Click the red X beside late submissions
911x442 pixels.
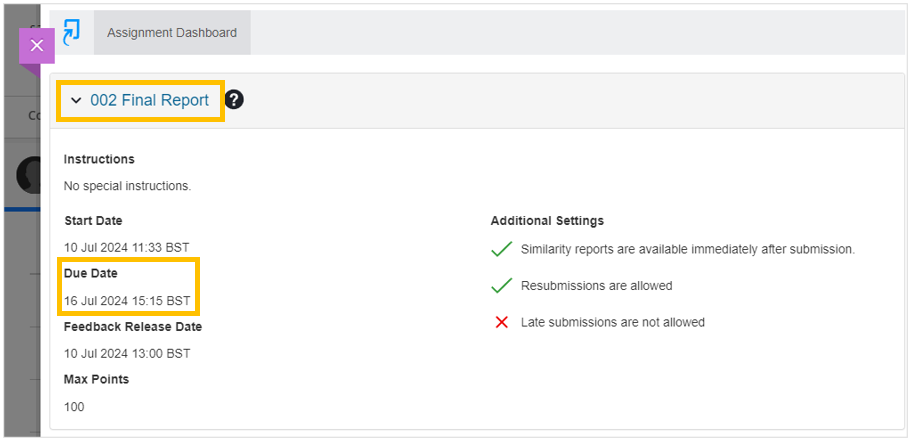pyautogui.click(x=501, y=322)
